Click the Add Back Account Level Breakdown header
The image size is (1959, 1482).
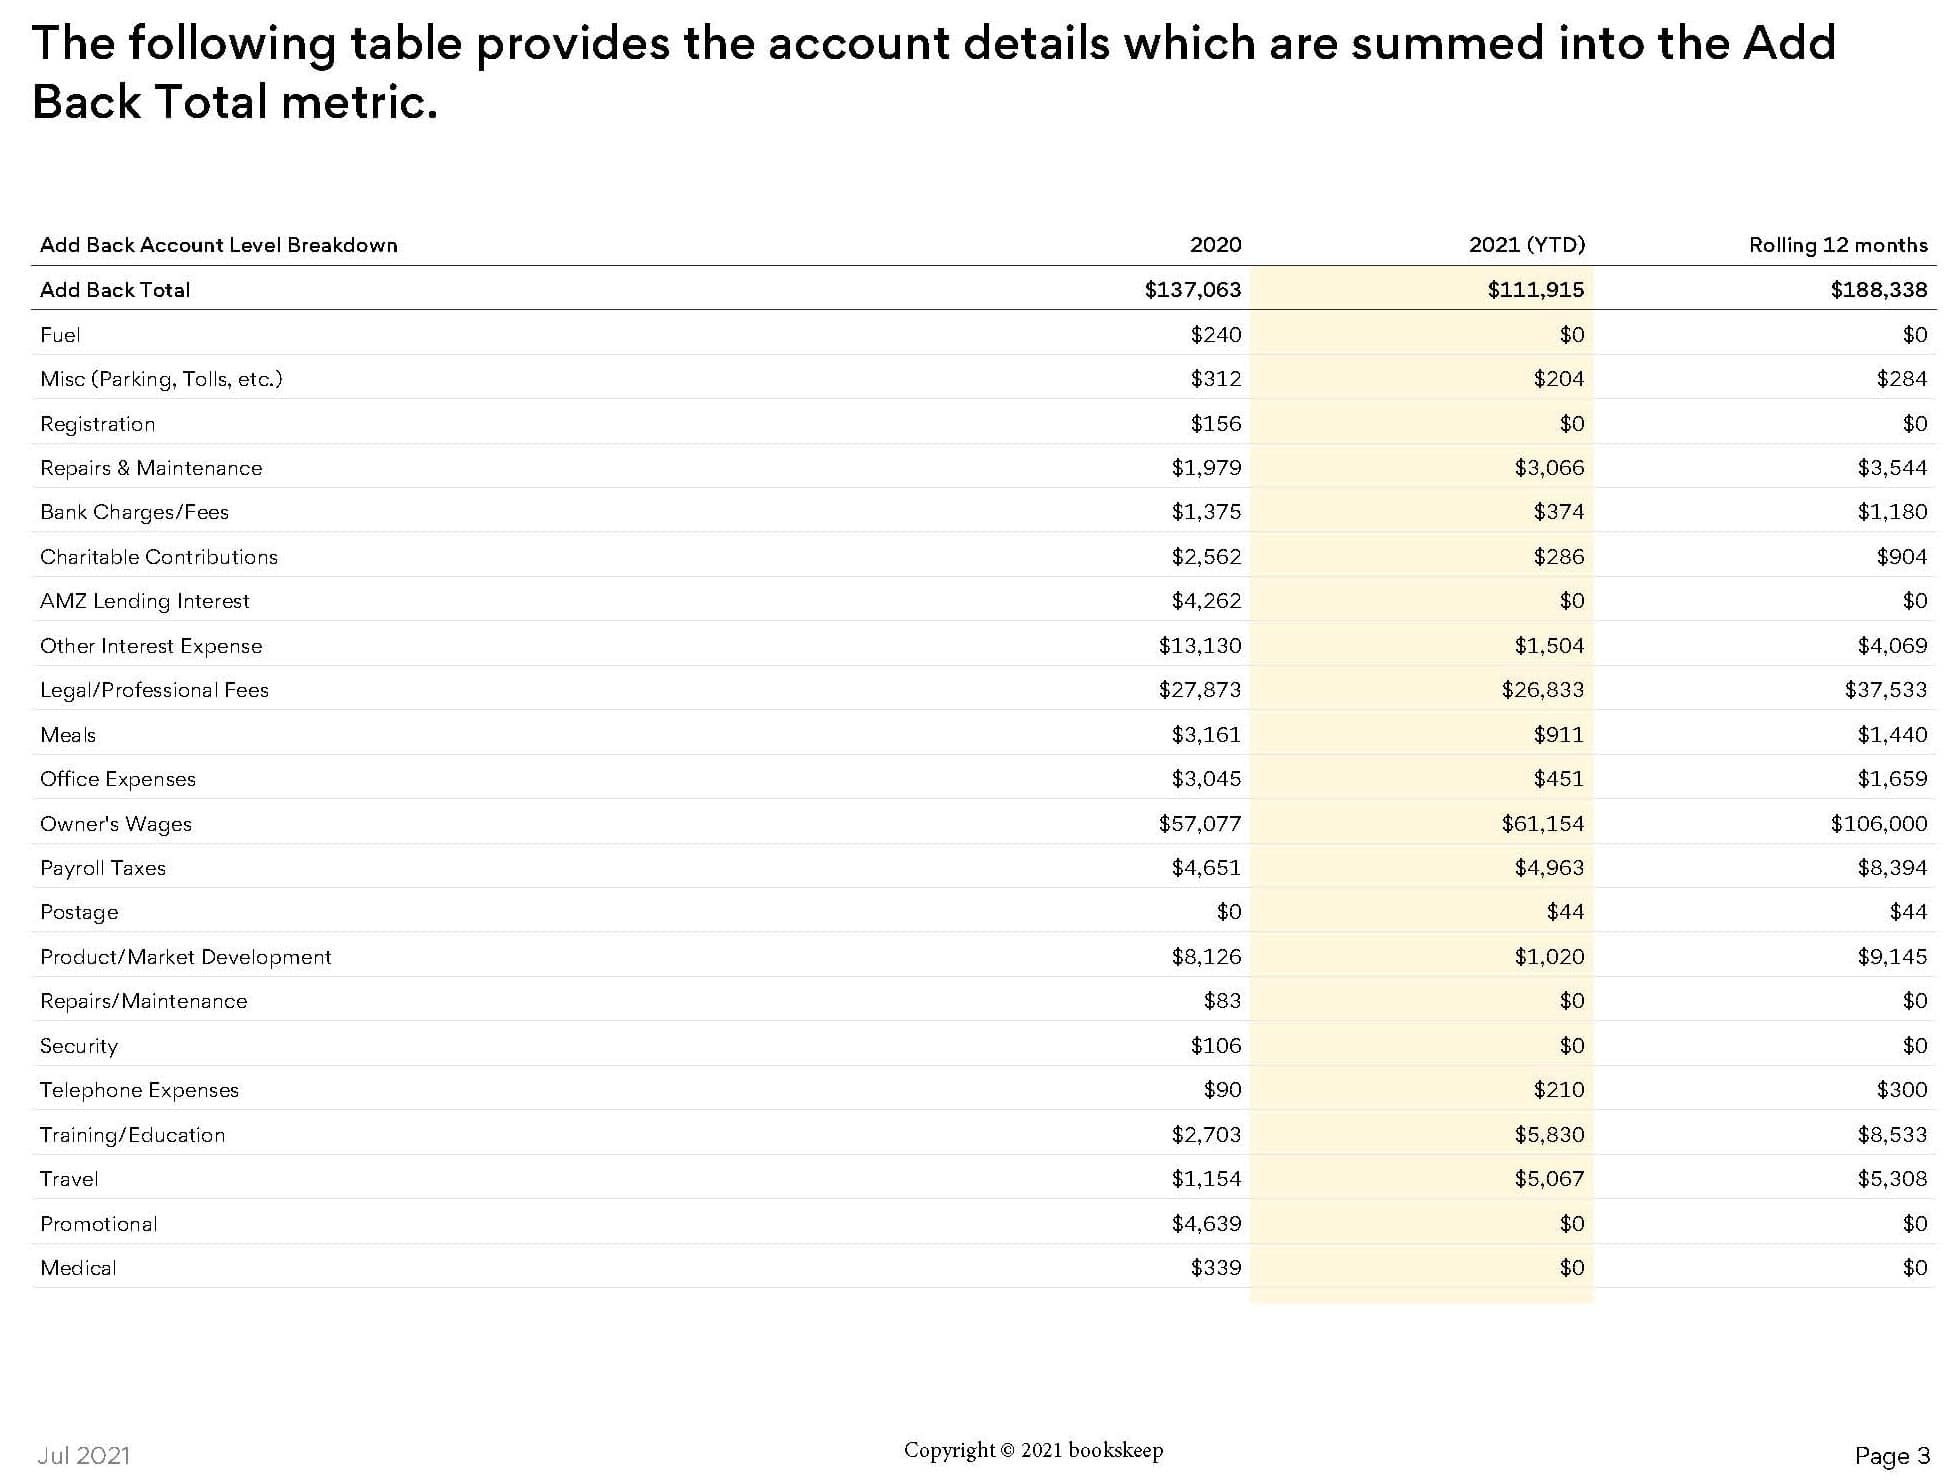[x=219, y=245]
